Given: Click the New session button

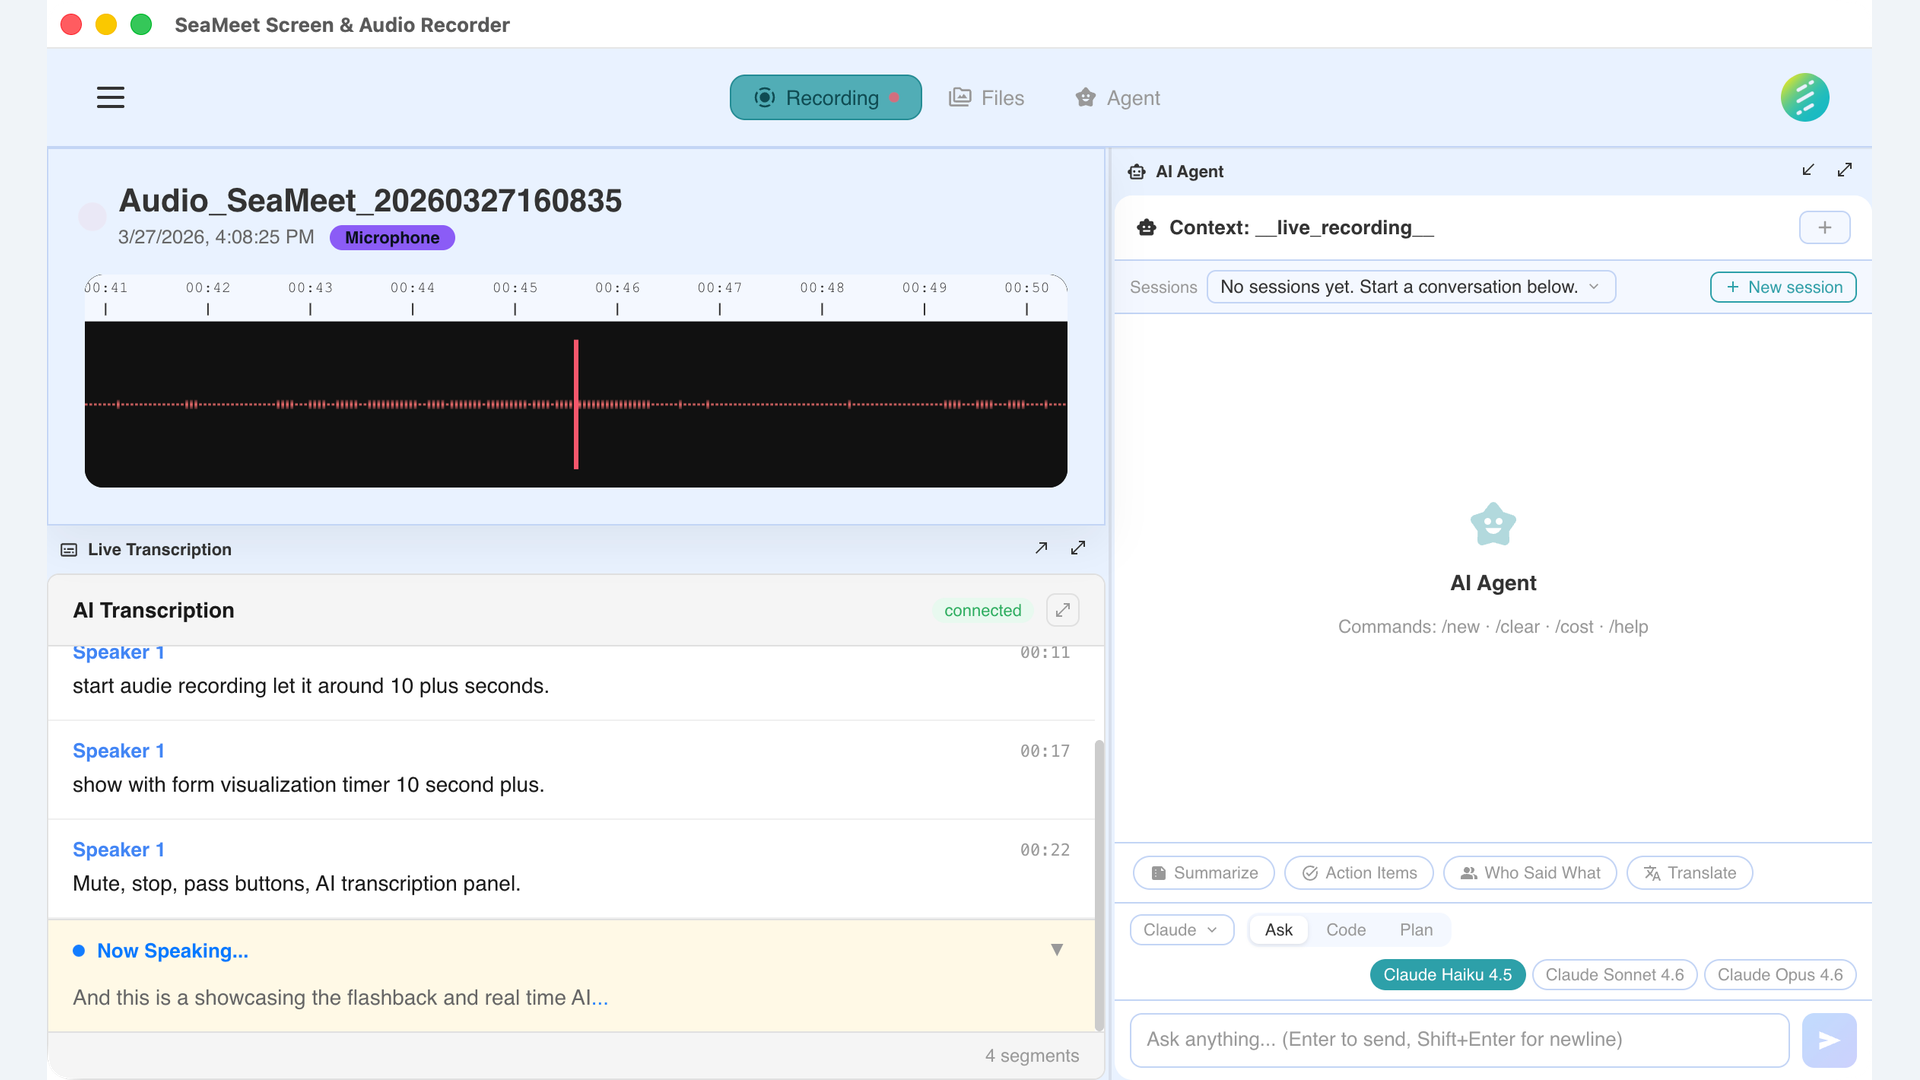Looking at the screenshot, I should [1783, 287].
